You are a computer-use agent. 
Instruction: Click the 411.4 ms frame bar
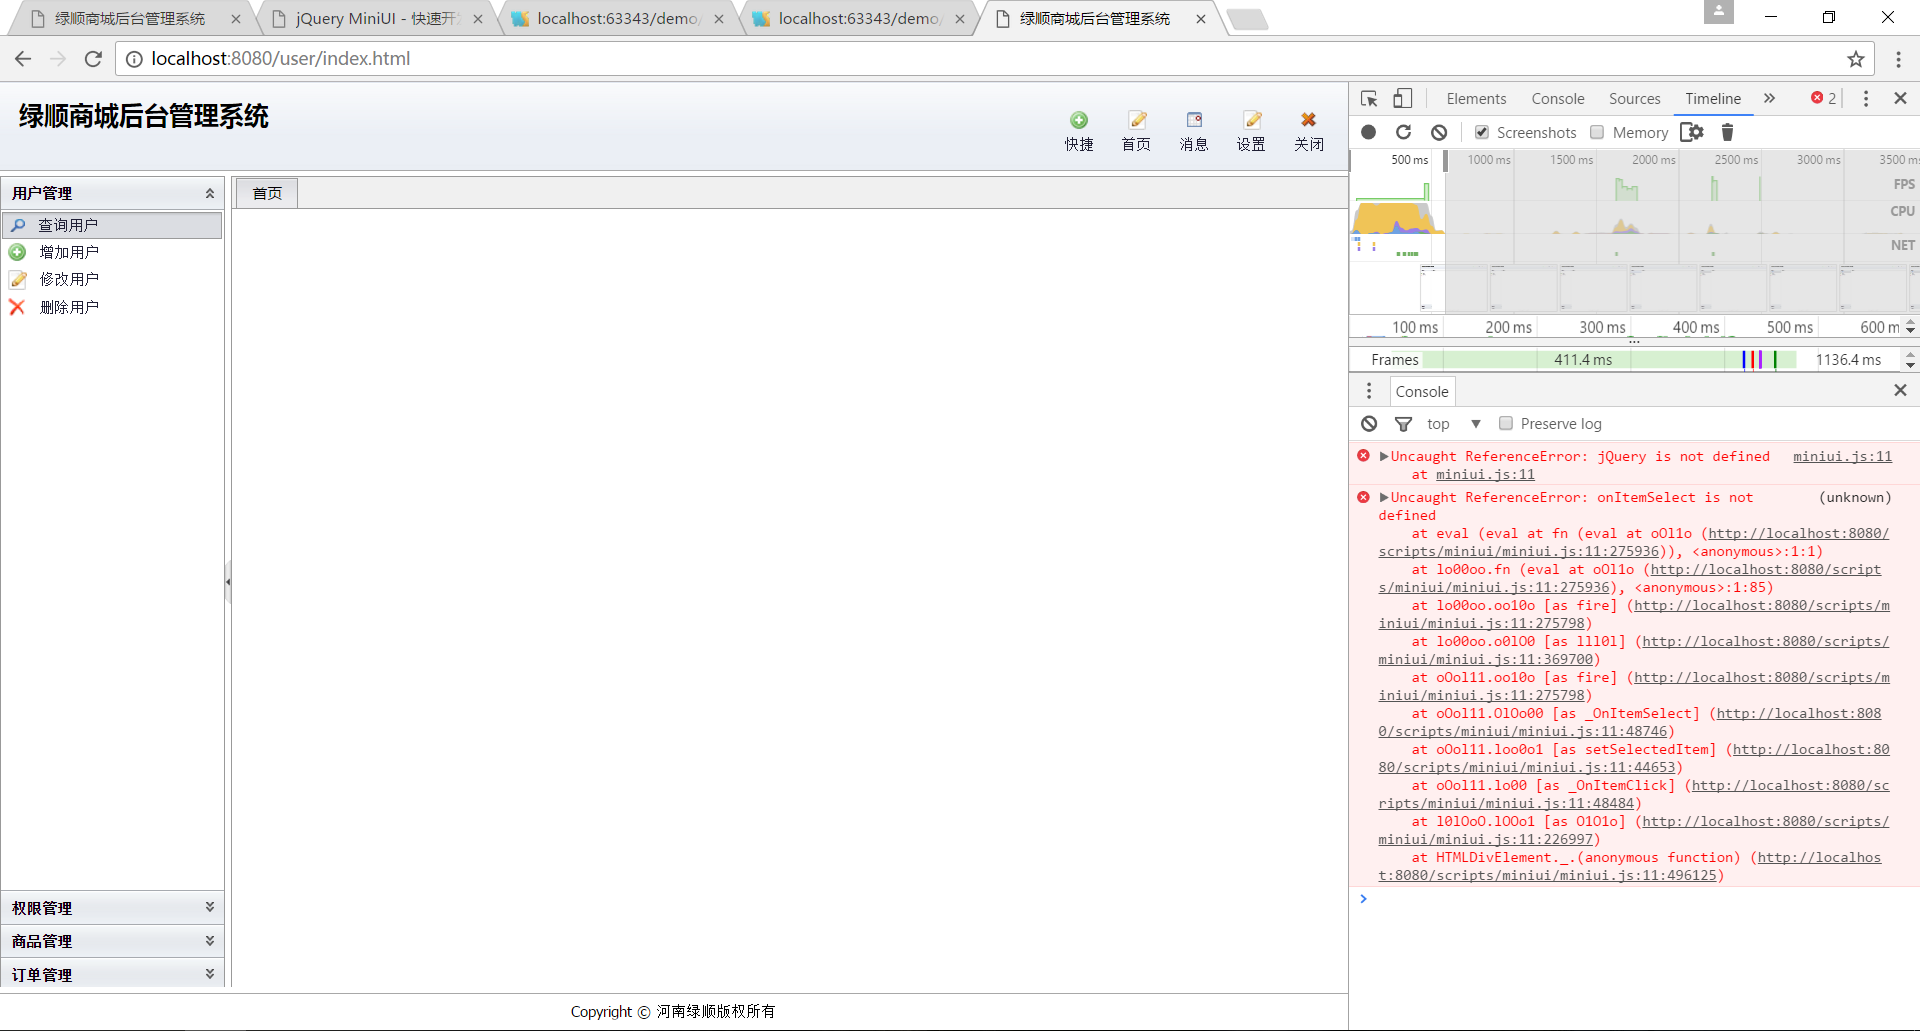click(1582, 360)
